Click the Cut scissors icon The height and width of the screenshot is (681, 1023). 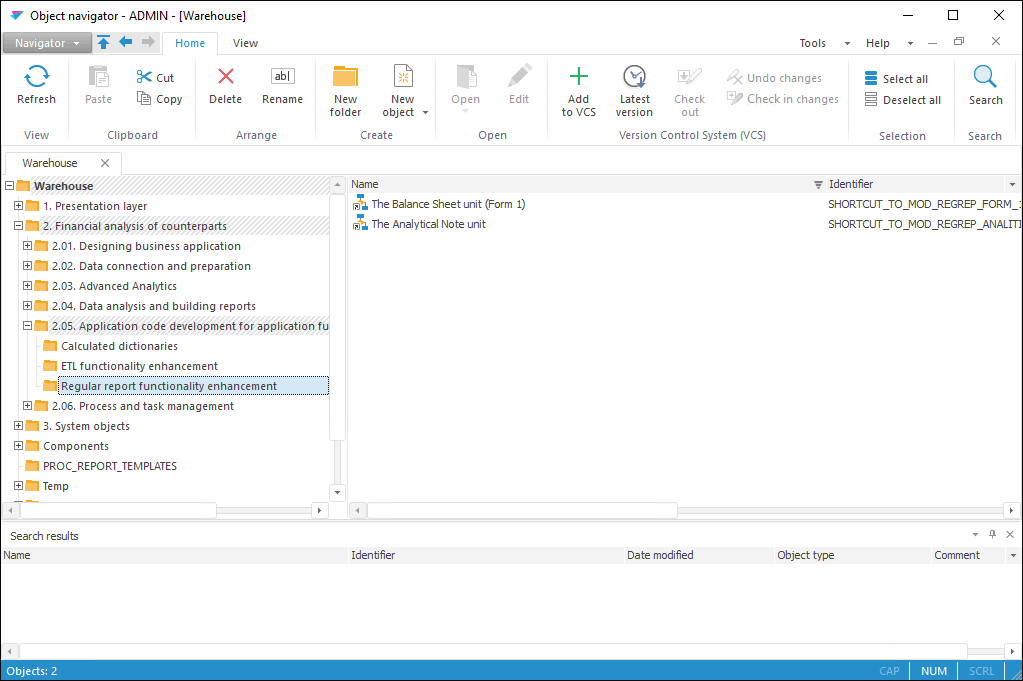tap(145, 78)
